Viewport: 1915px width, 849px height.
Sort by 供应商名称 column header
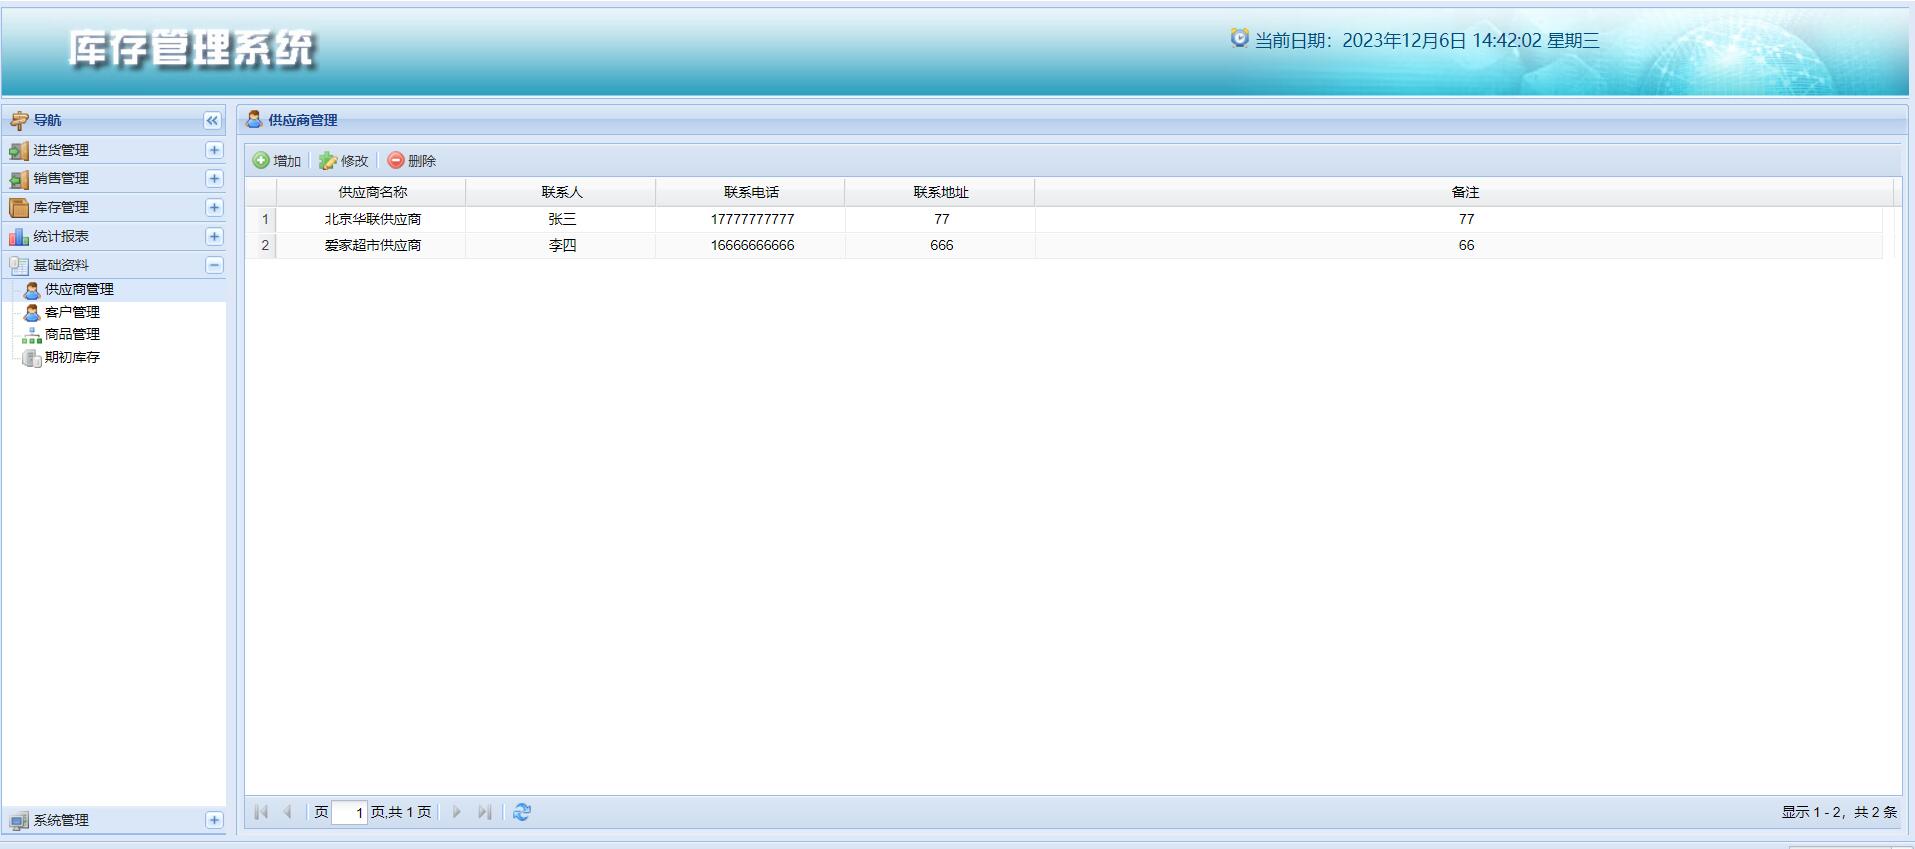tap(371, 192)
